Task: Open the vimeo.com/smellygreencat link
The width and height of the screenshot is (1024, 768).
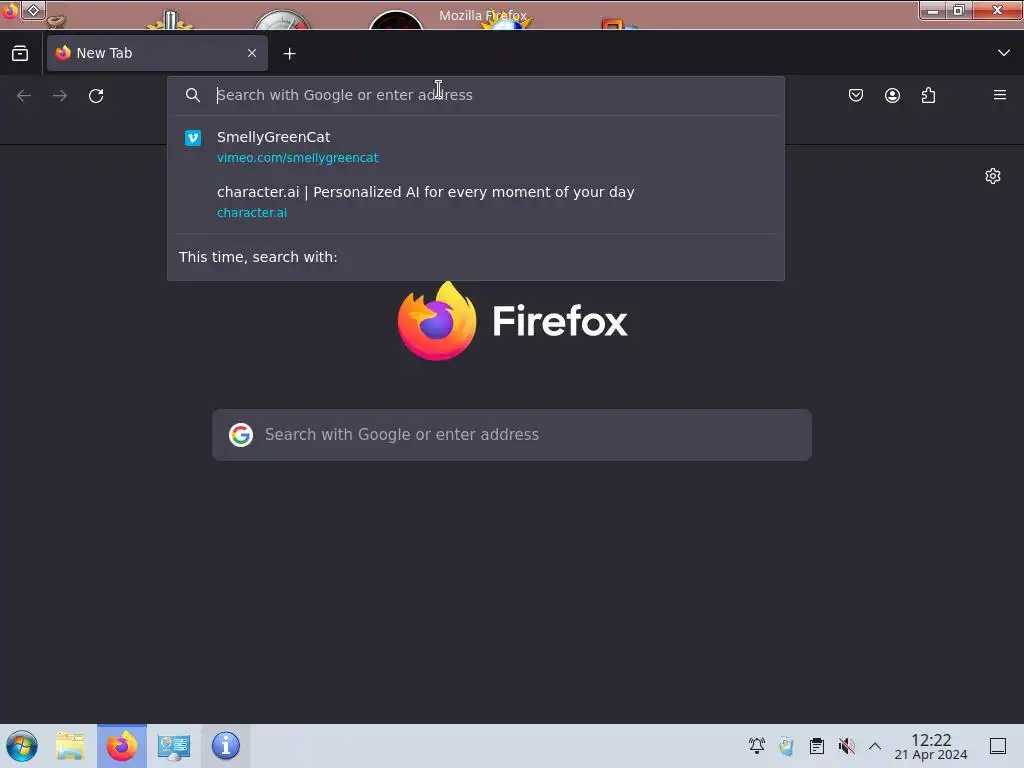Action: click(x=298, y=158)
